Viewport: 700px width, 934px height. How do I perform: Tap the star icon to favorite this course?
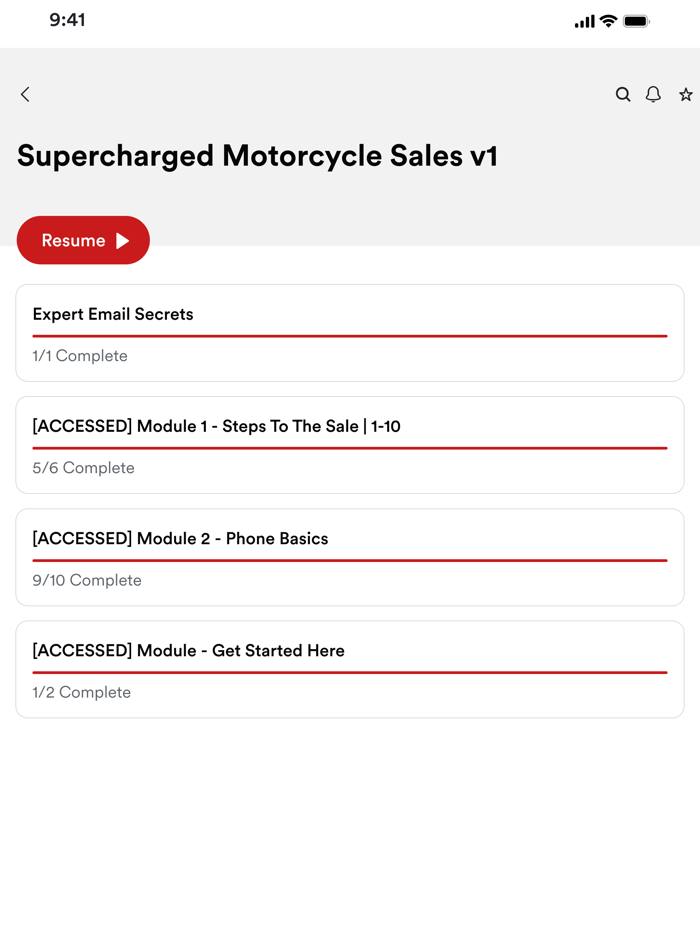point(685,94)
